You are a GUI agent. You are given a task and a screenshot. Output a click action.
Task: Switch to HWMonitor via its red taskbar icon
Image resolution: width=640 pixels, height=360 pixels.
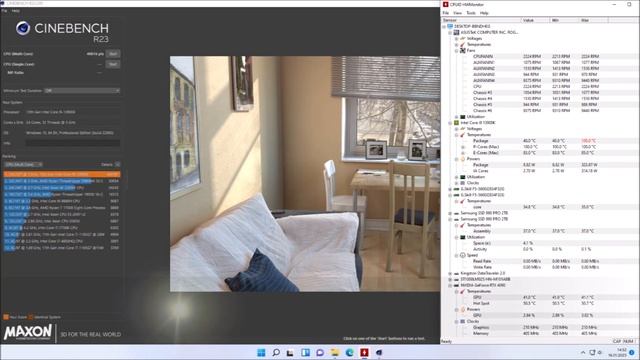pyautogui.click(x=364, y=352)
